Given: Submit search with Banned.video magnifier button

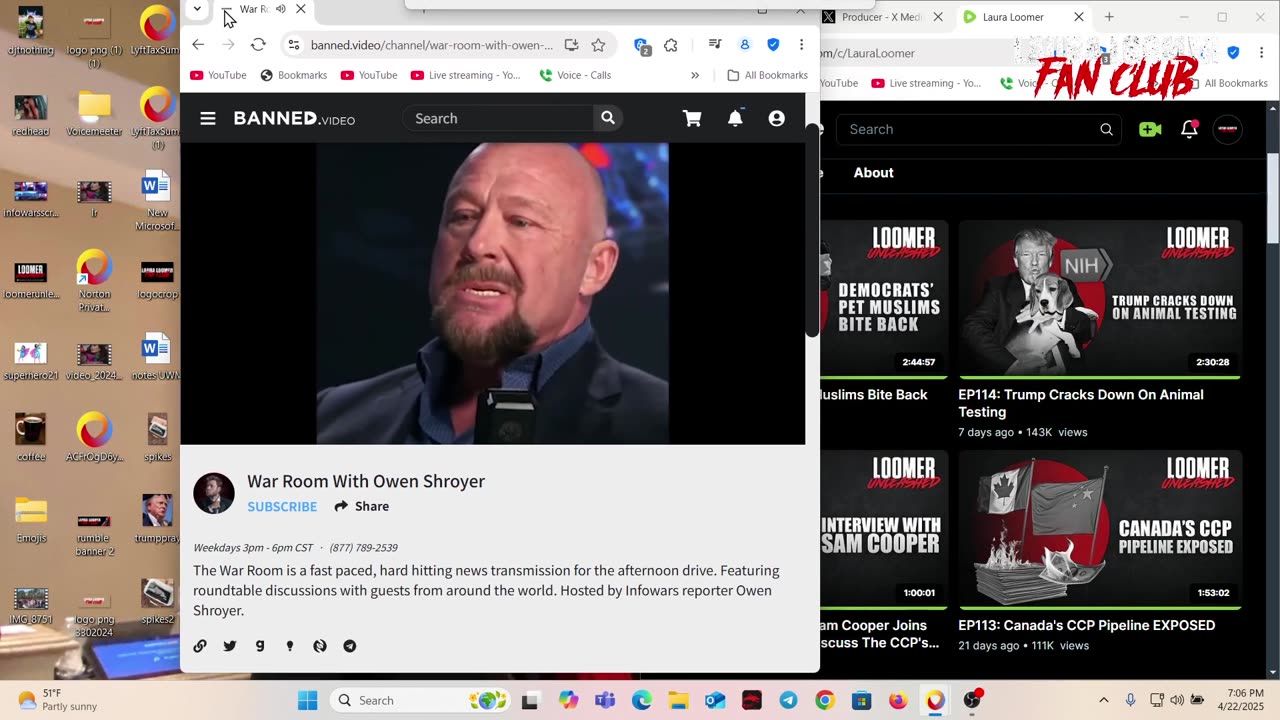Looking at the screenshot, I should (x=607, y=118).
